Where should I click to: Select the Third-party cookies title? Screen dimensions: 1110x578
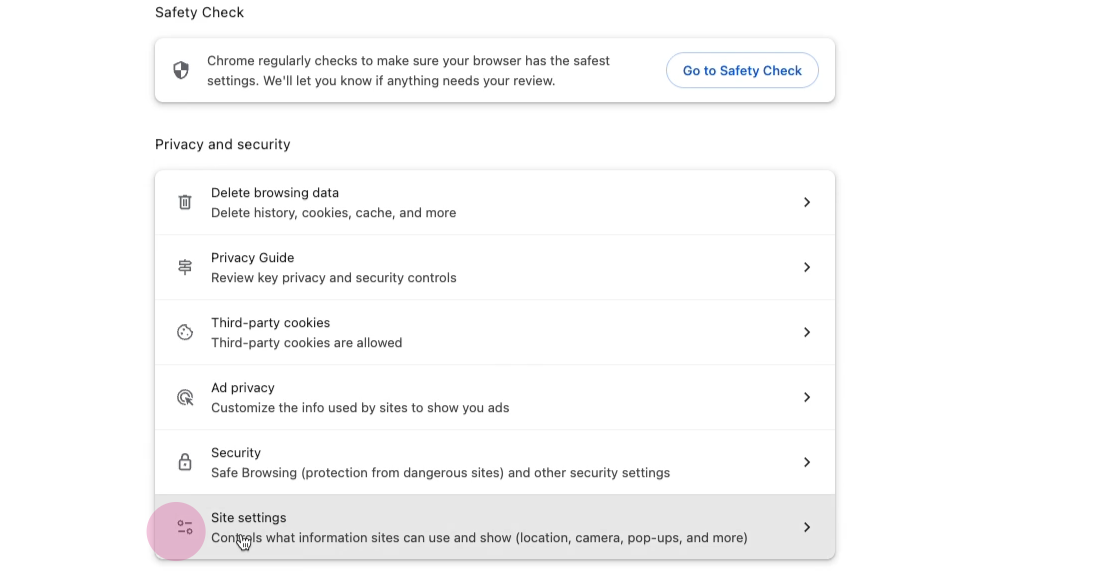point(270,323)
